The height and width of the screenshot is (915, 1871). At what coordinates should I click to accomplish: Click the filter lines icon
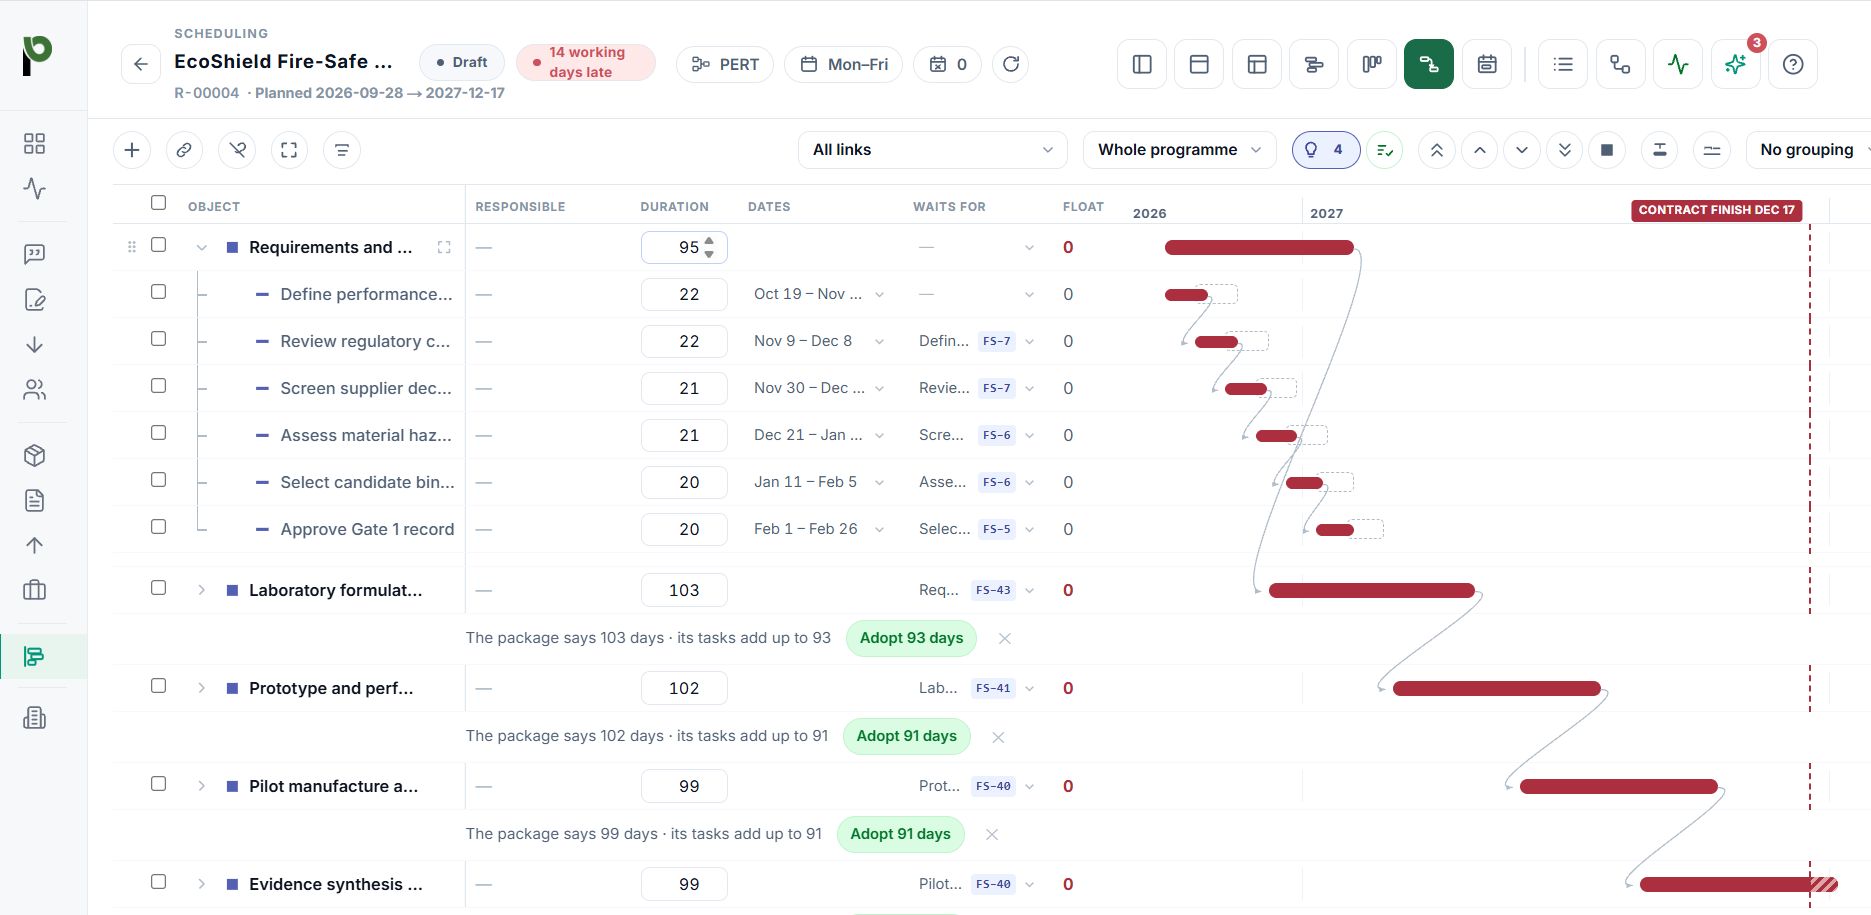(342, 150)
